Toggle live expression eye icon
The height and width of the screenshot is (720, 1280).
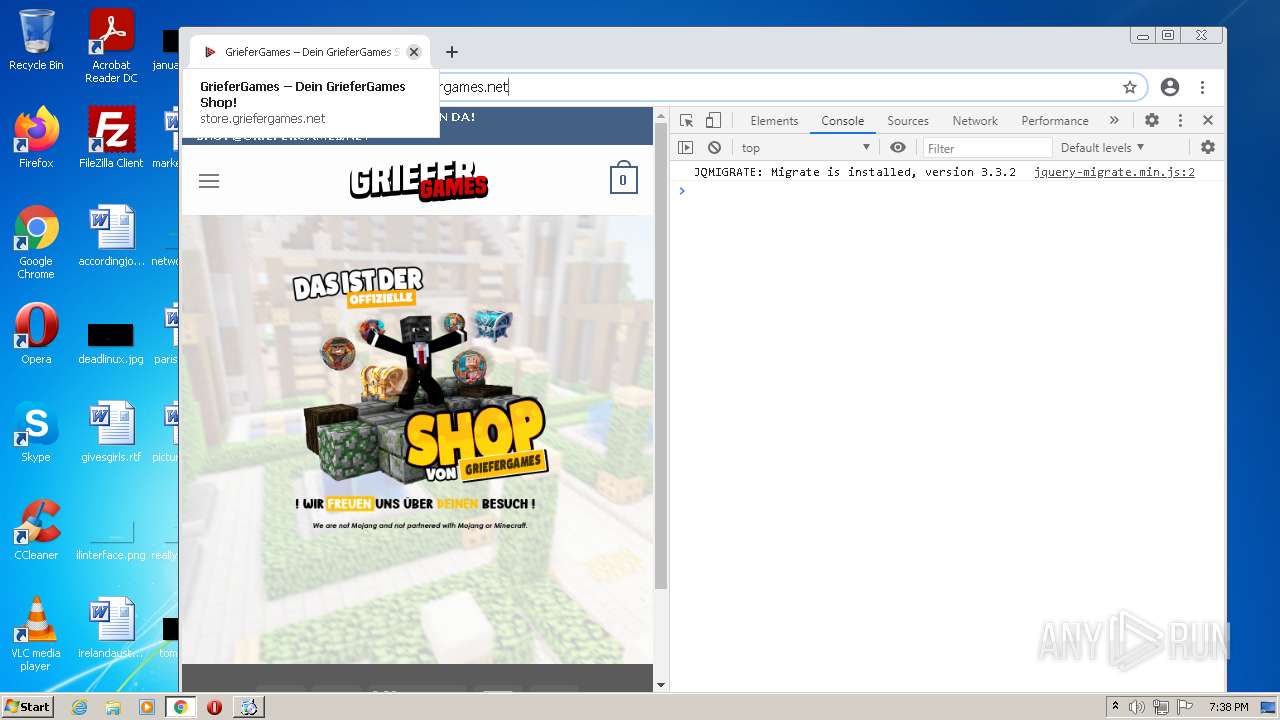pyautogui.click(x=898, y=147)
